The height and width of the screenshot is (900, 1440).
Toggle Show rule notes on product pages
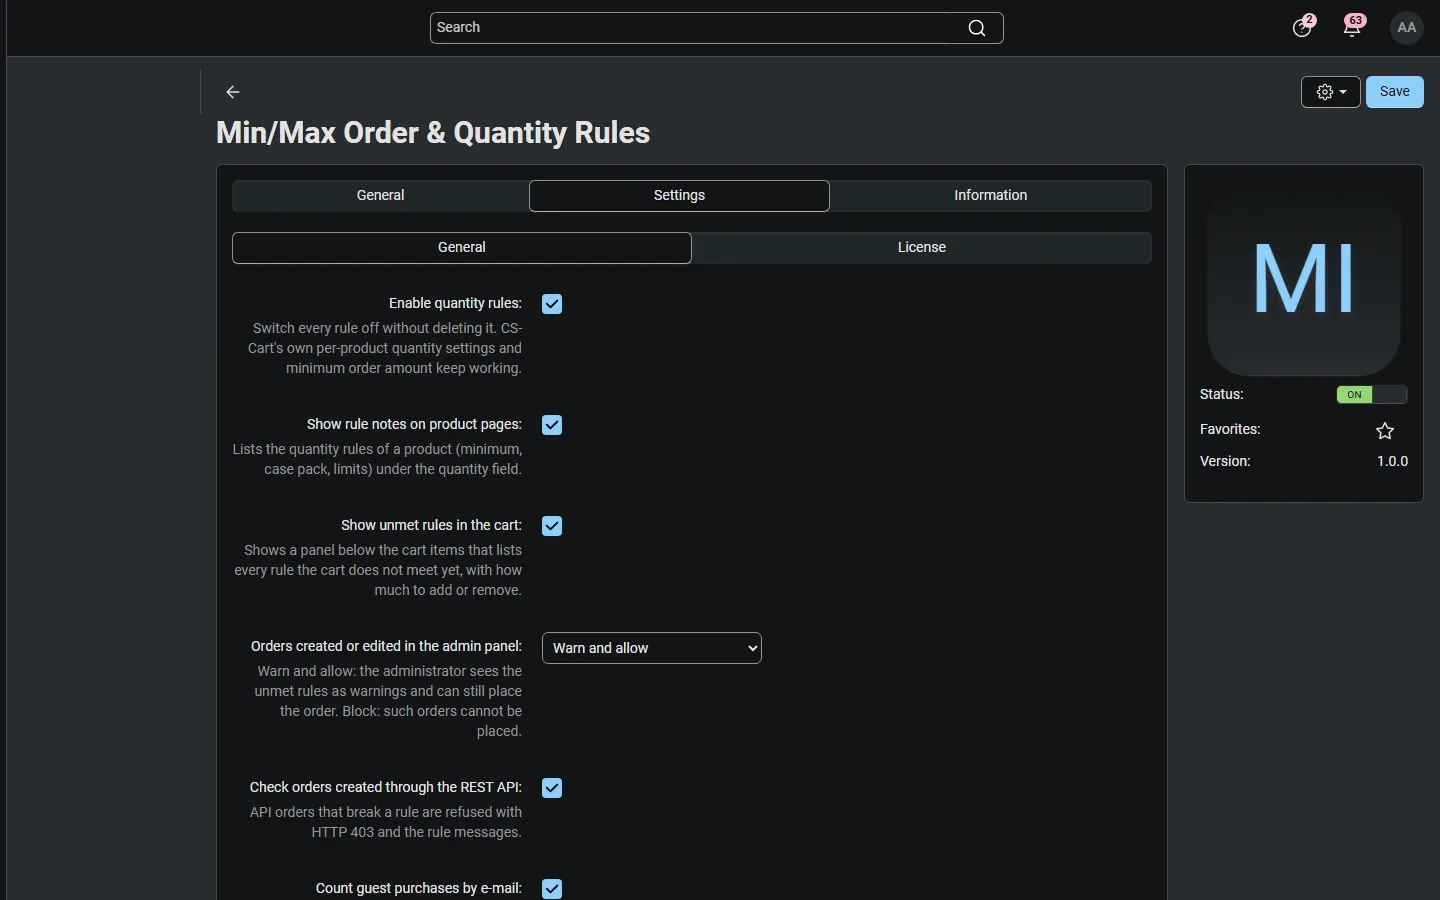point(552,425)
